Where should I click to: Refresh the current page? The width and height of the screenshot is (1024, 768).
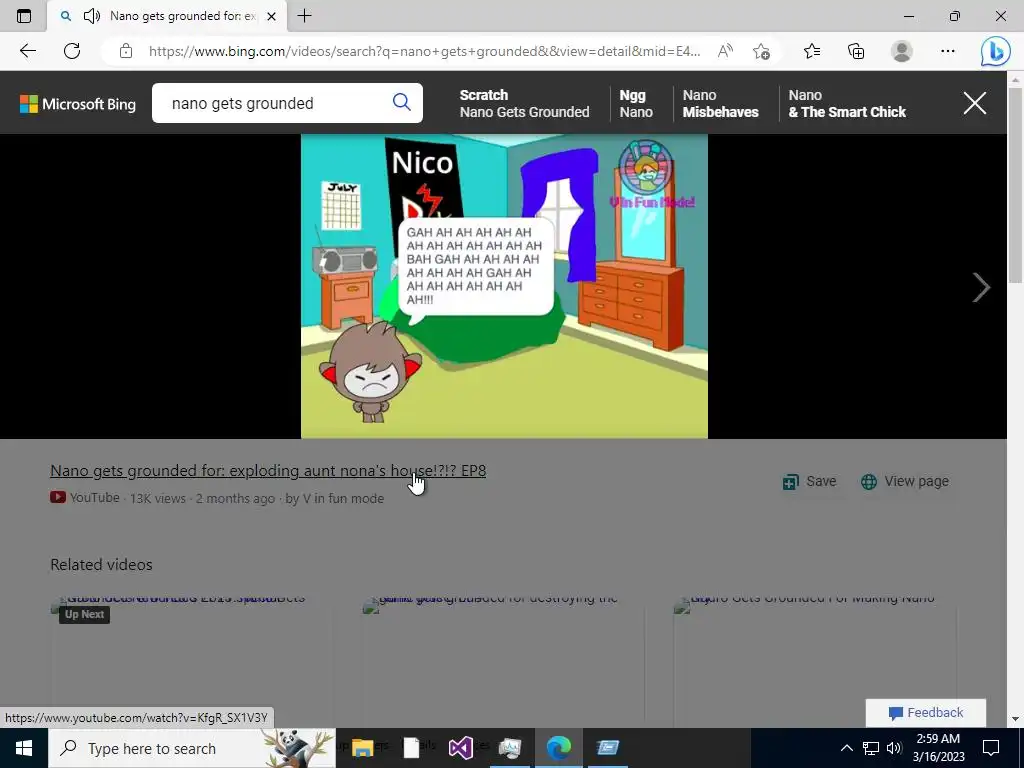[x=72, y=51]
